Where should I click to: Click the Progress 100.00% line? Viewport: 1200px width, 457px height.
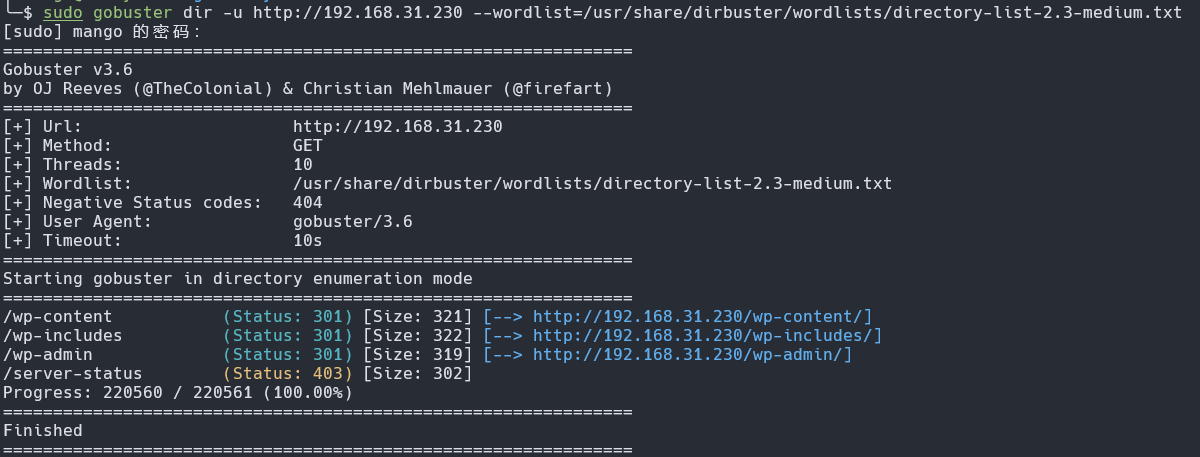pos(178,393)
